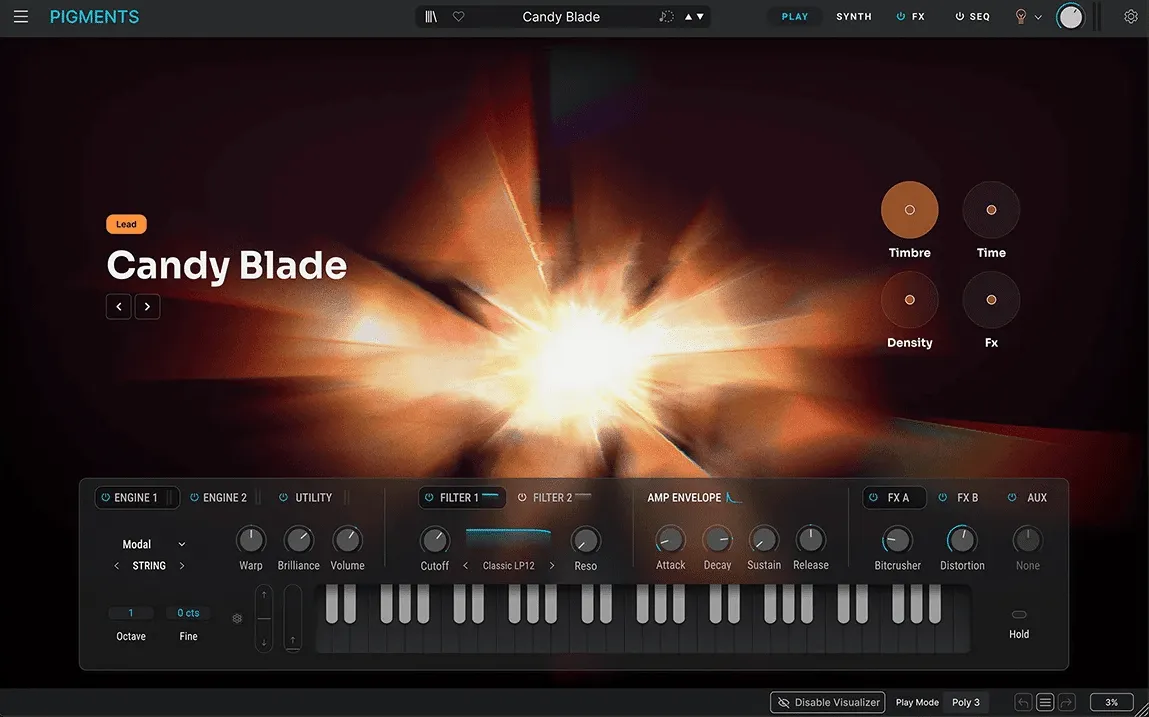
Task: Toggle Filter 1 power
Action: (429, 498)
